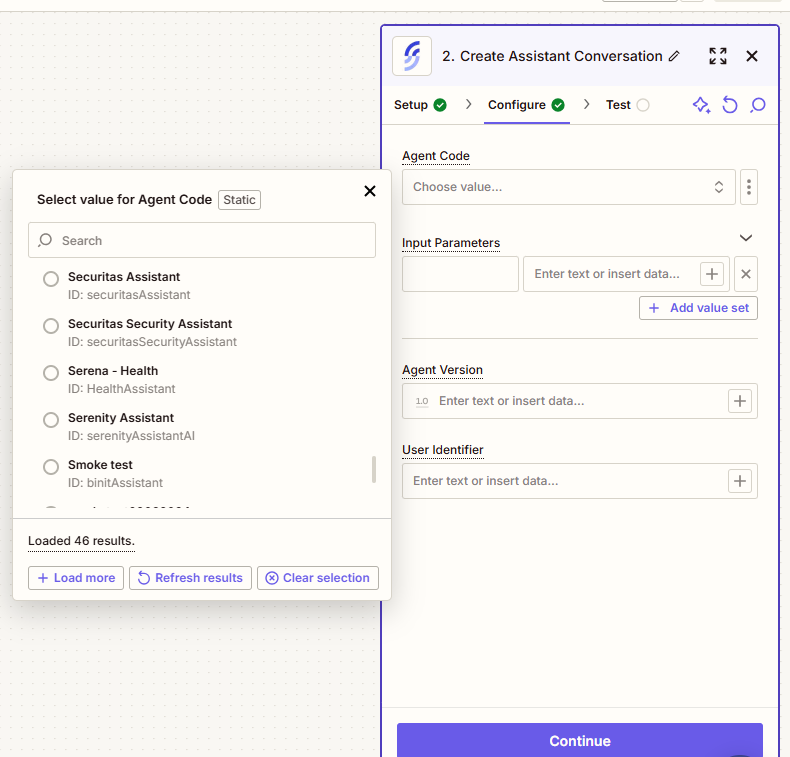Image resolution: width=790 pixels, height=757 pixels.
Task: Click the User Identifier field label
Action: (x=443, y=450)
